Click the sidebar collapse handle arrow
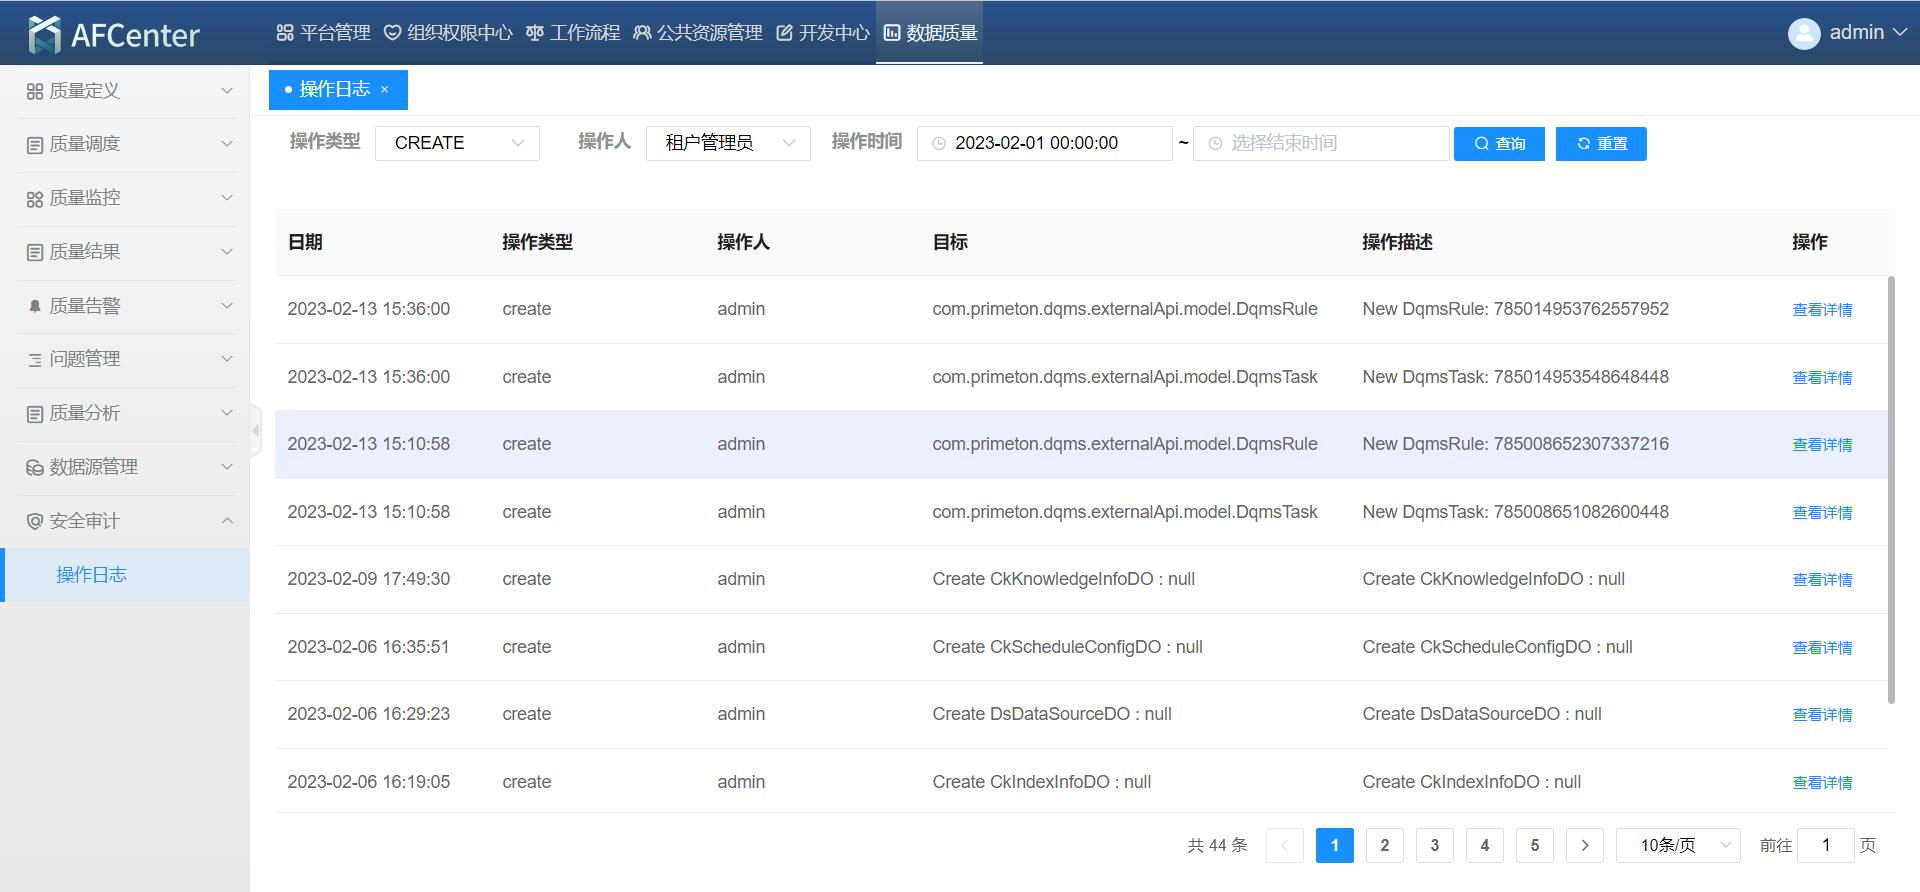 pyautogui.click(x=256, y=430)
